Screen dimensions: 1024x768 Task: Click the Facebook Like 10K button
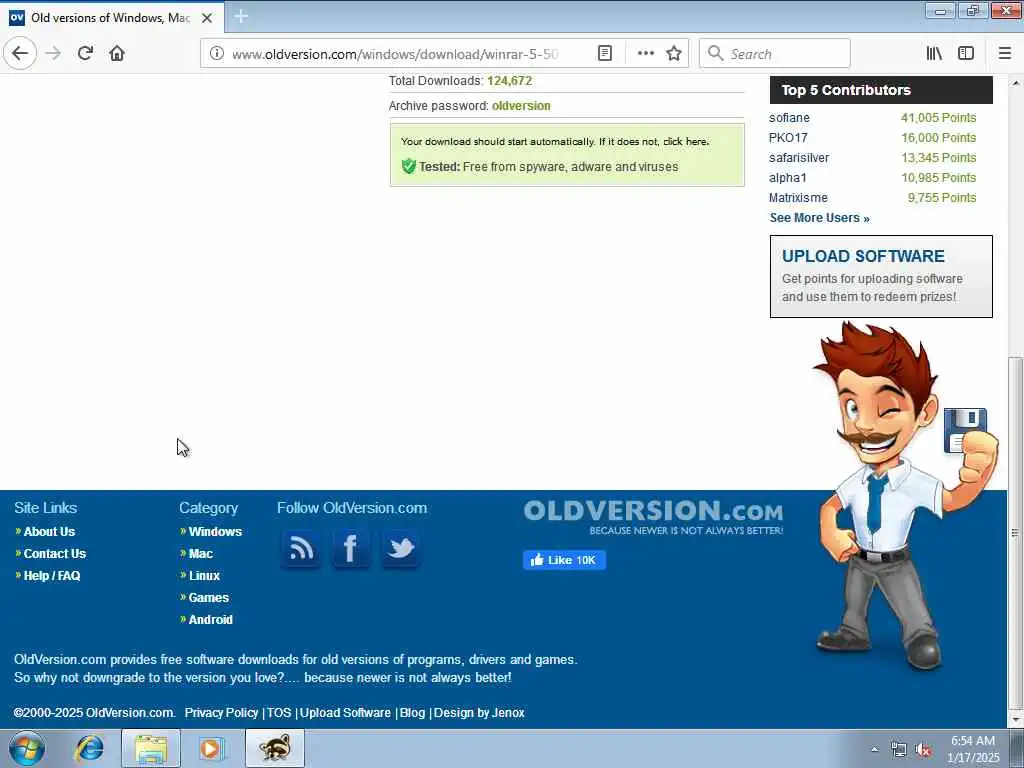564,560
